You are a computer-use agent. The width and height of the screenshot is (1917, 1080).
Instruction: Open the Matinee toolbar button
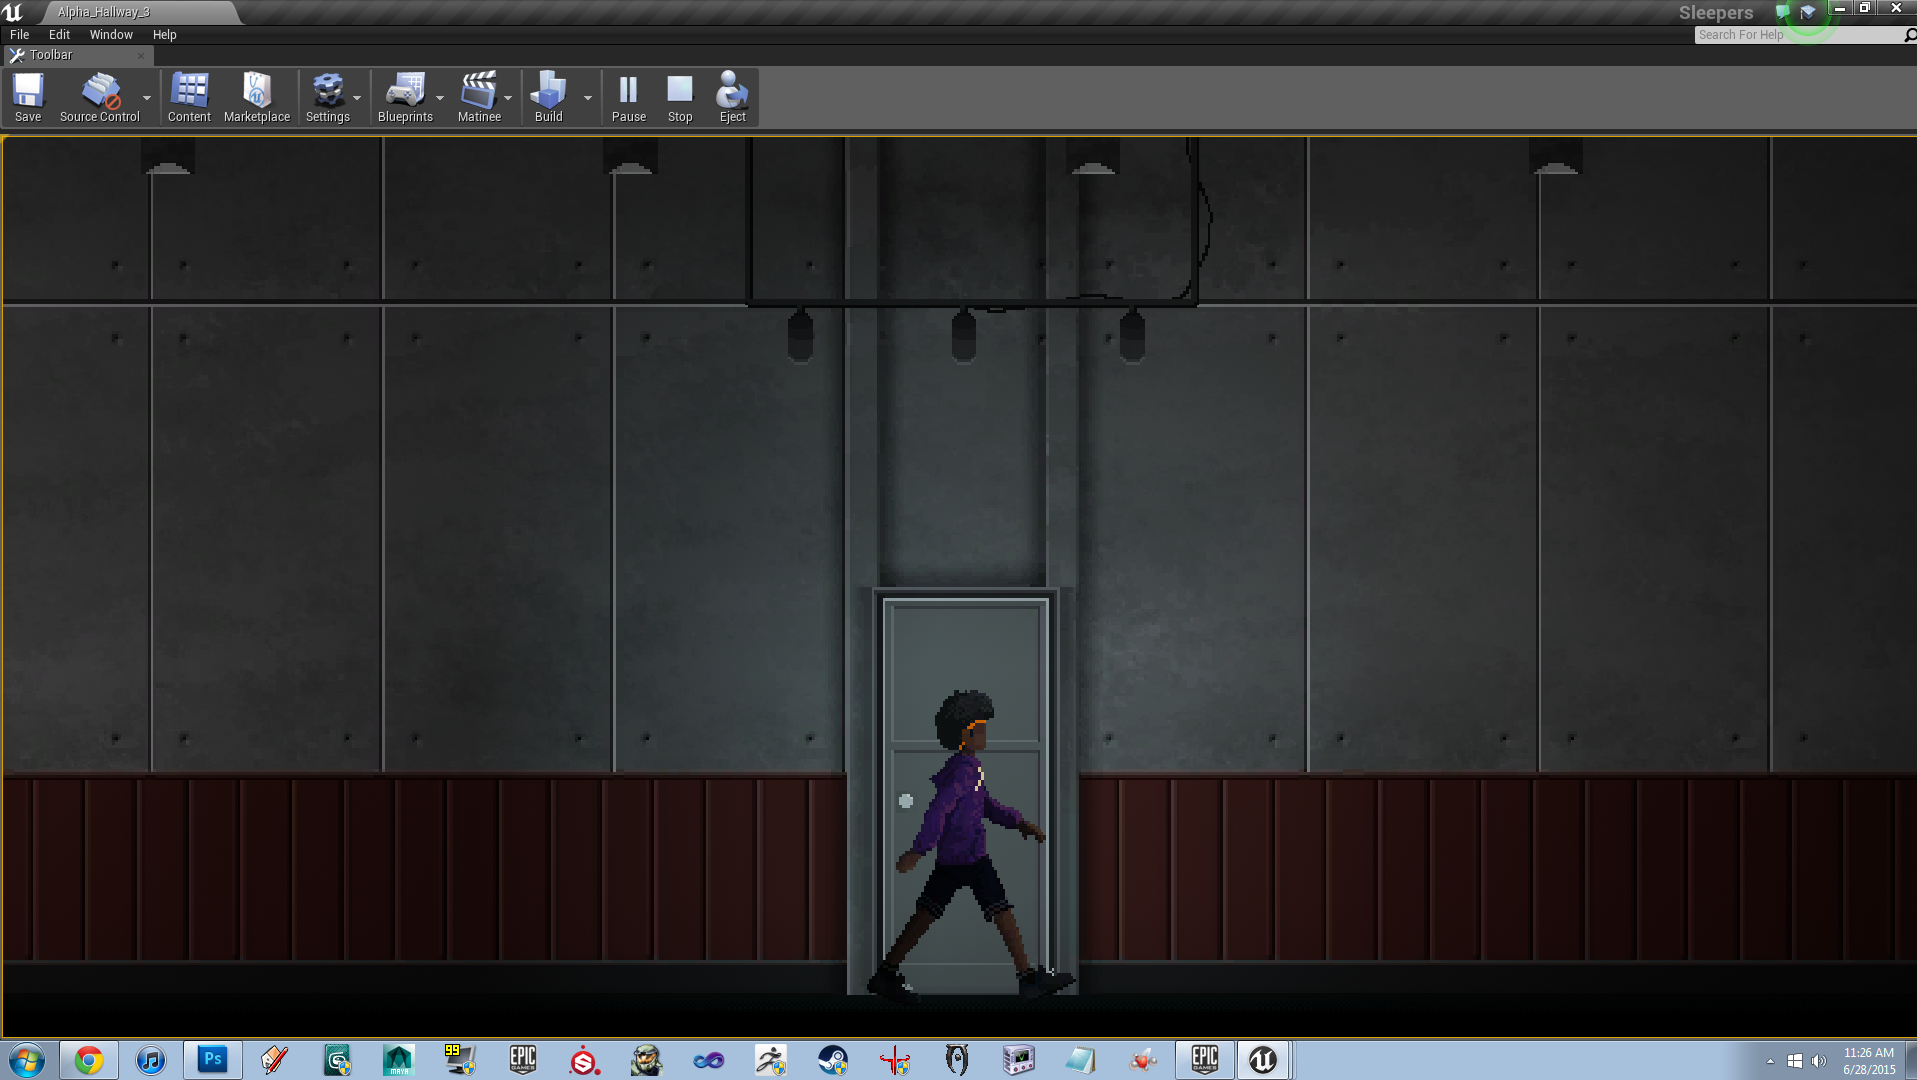pyautogui.click(x=479, y=97)
